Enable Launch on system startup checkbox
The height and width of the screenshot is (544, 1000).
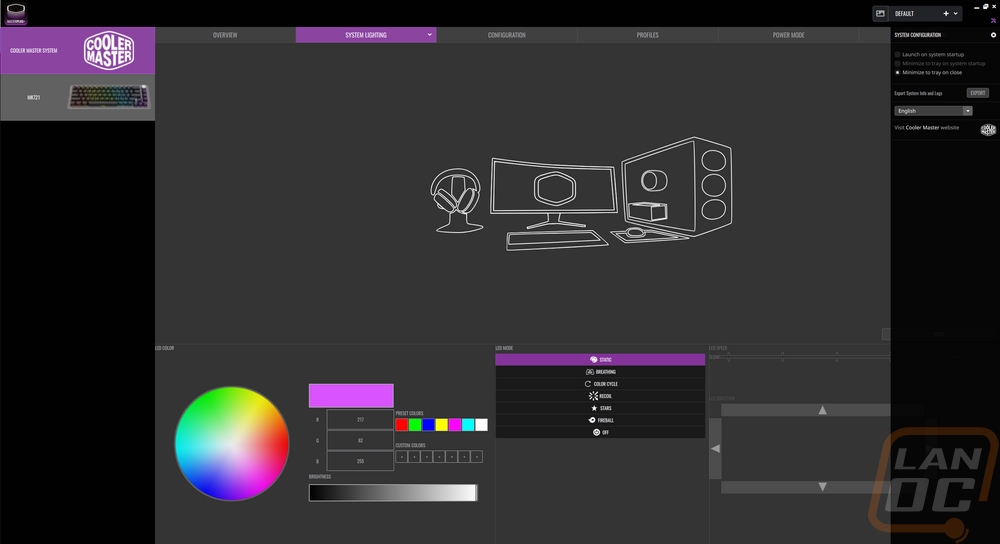point(897,55)
